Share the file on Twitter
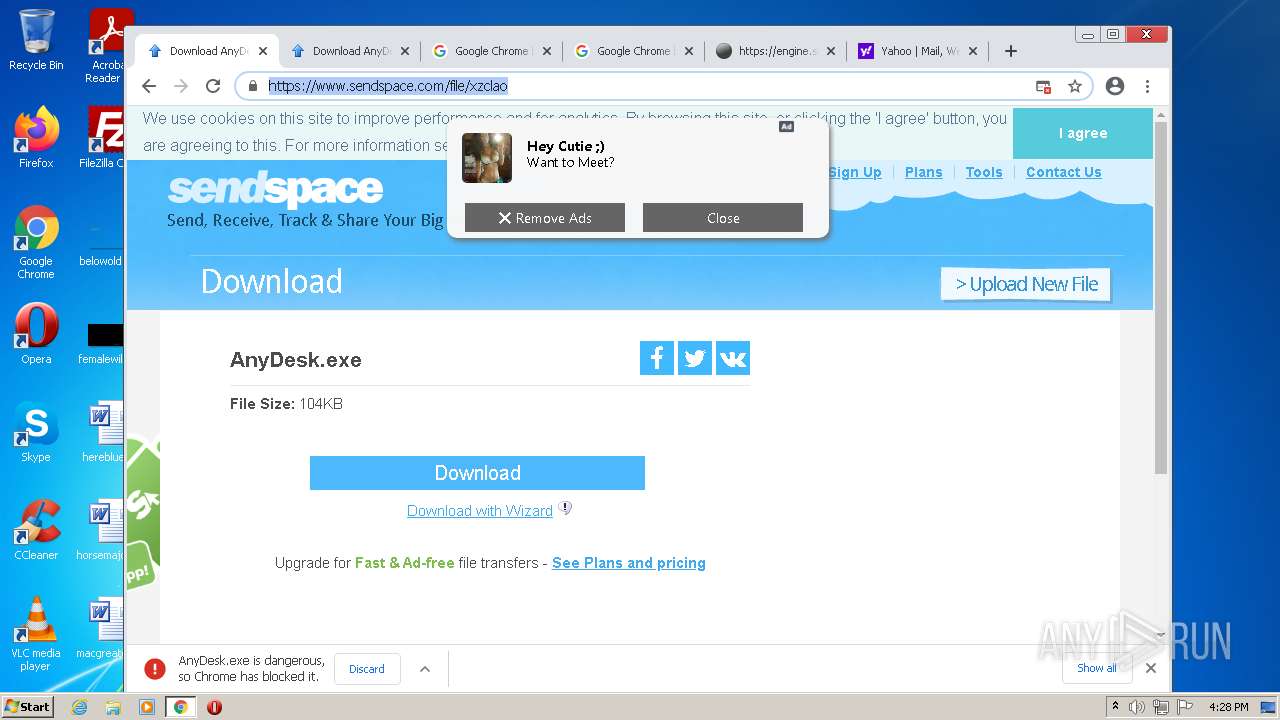This screenshot has width=1280, height=720. [695, 358]
